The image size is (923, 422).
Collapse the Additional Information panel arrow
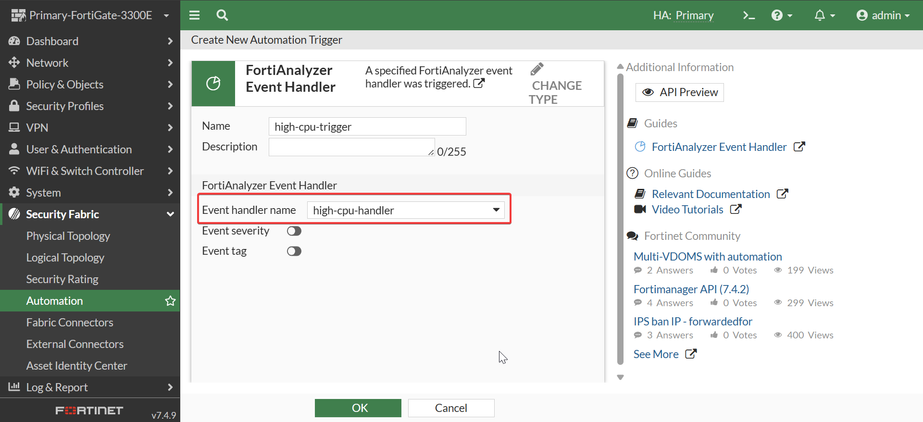tap(620, 66)
